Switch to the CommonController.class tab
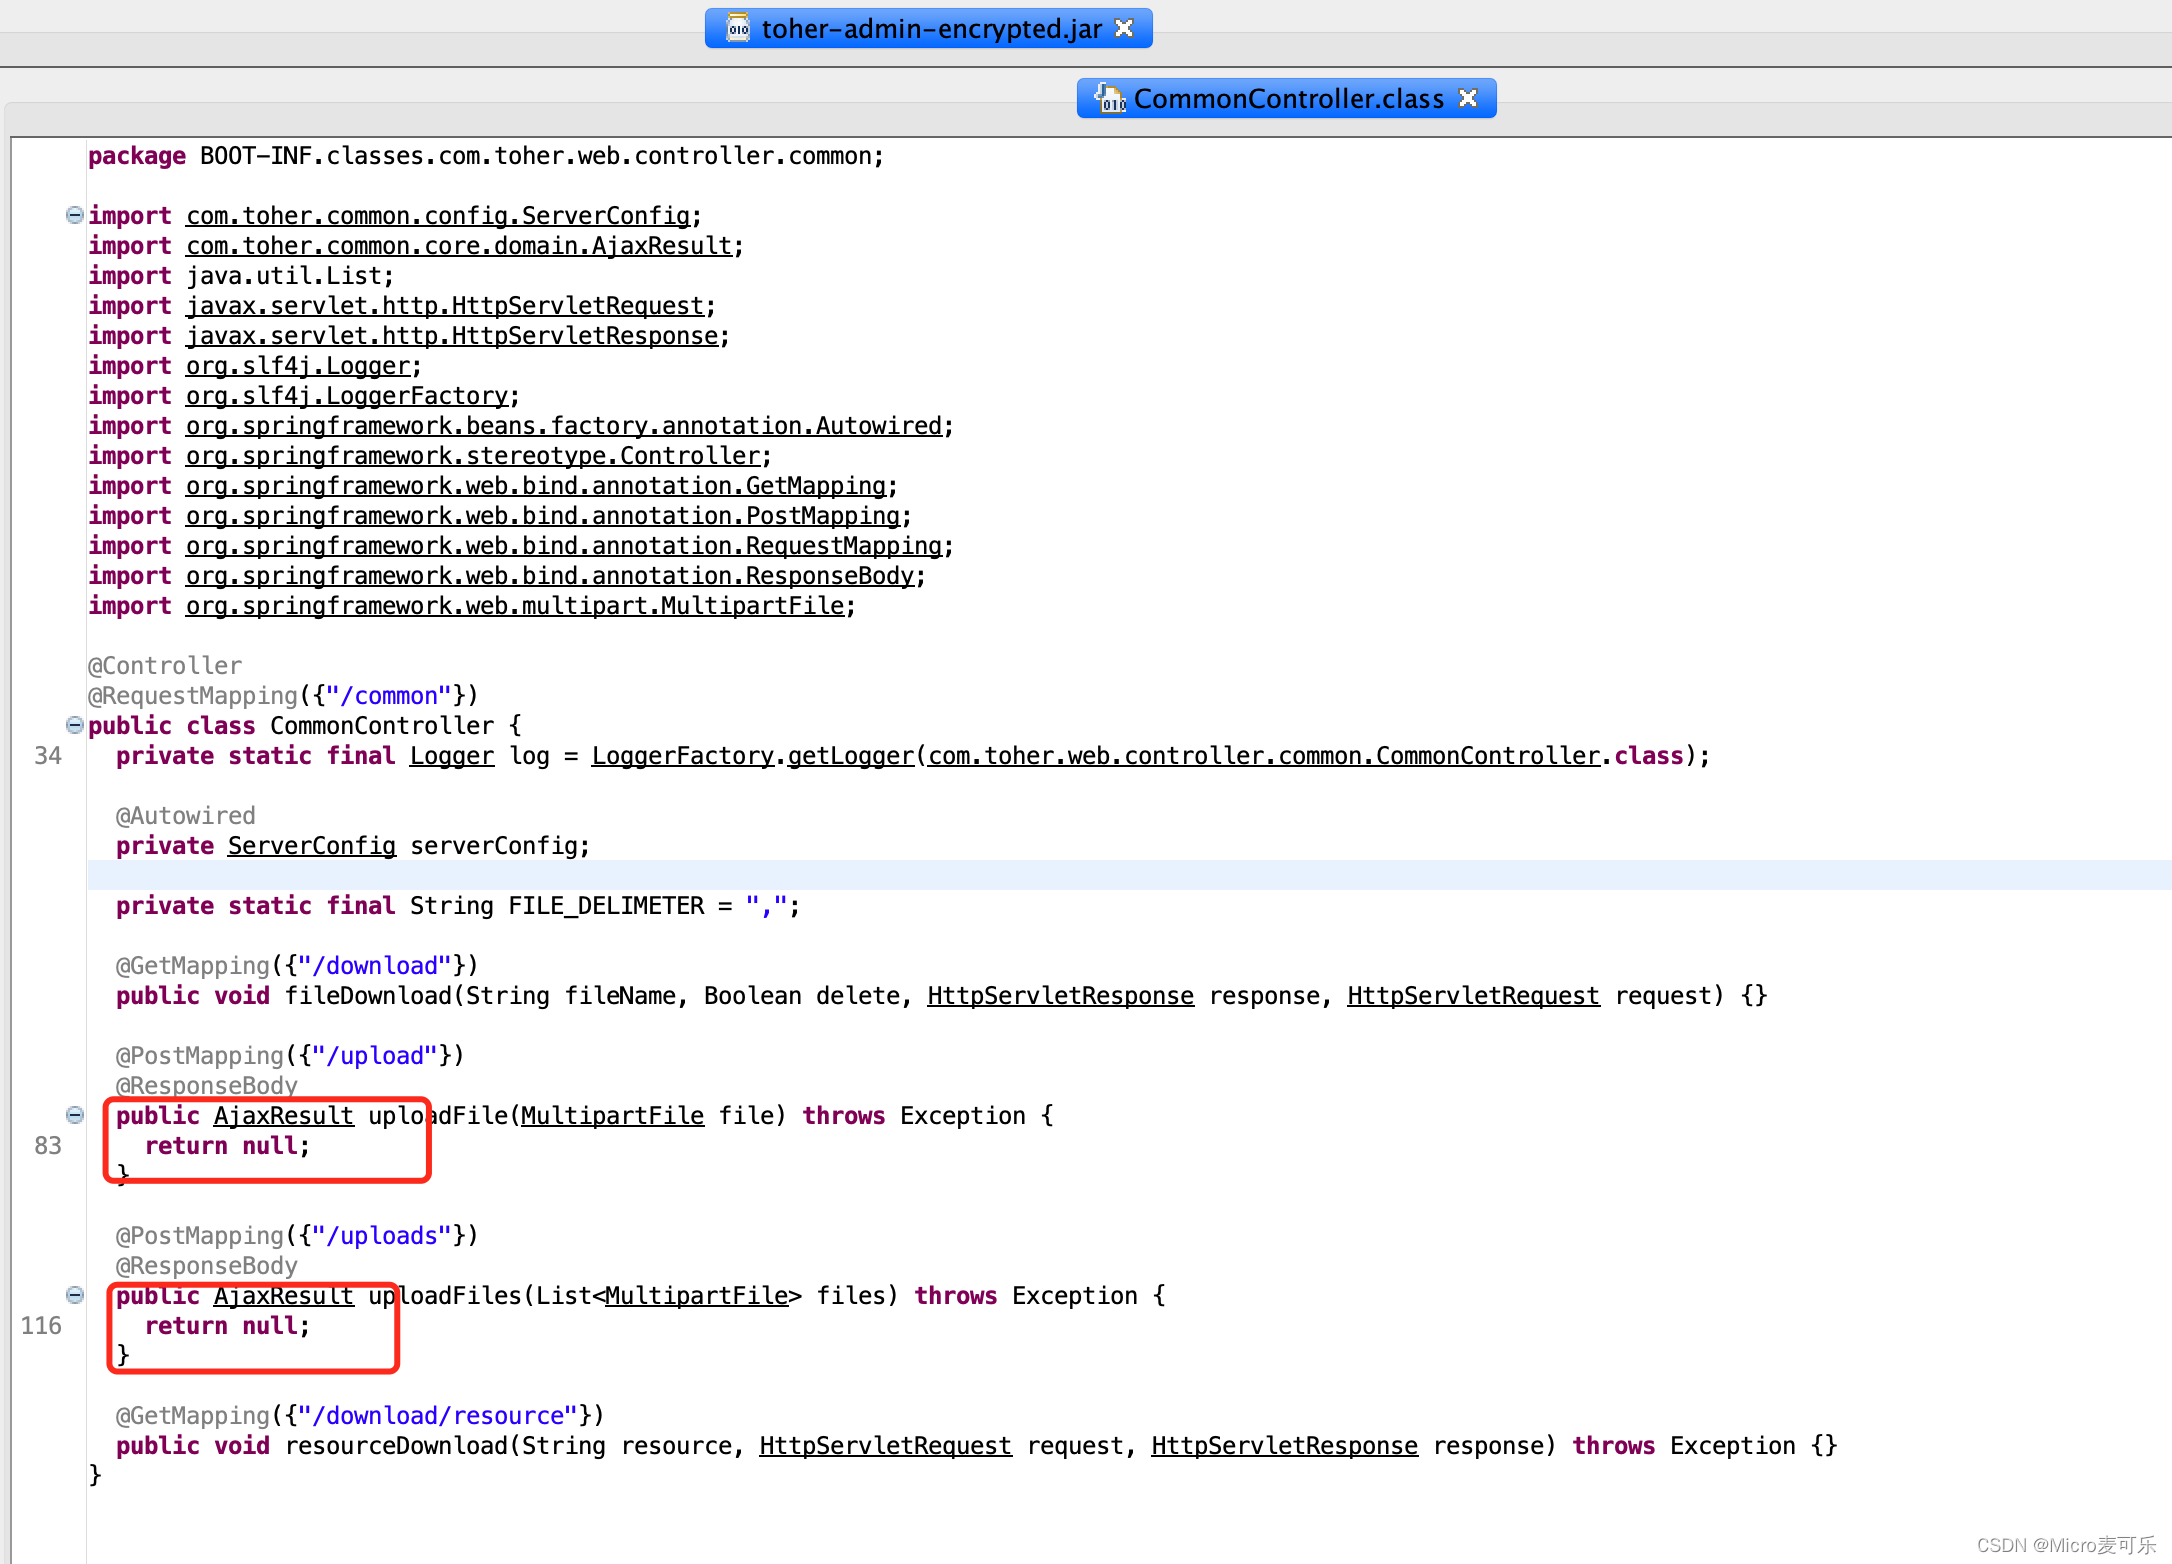Screen dimensions: 2172x1564 (1288, 98)
